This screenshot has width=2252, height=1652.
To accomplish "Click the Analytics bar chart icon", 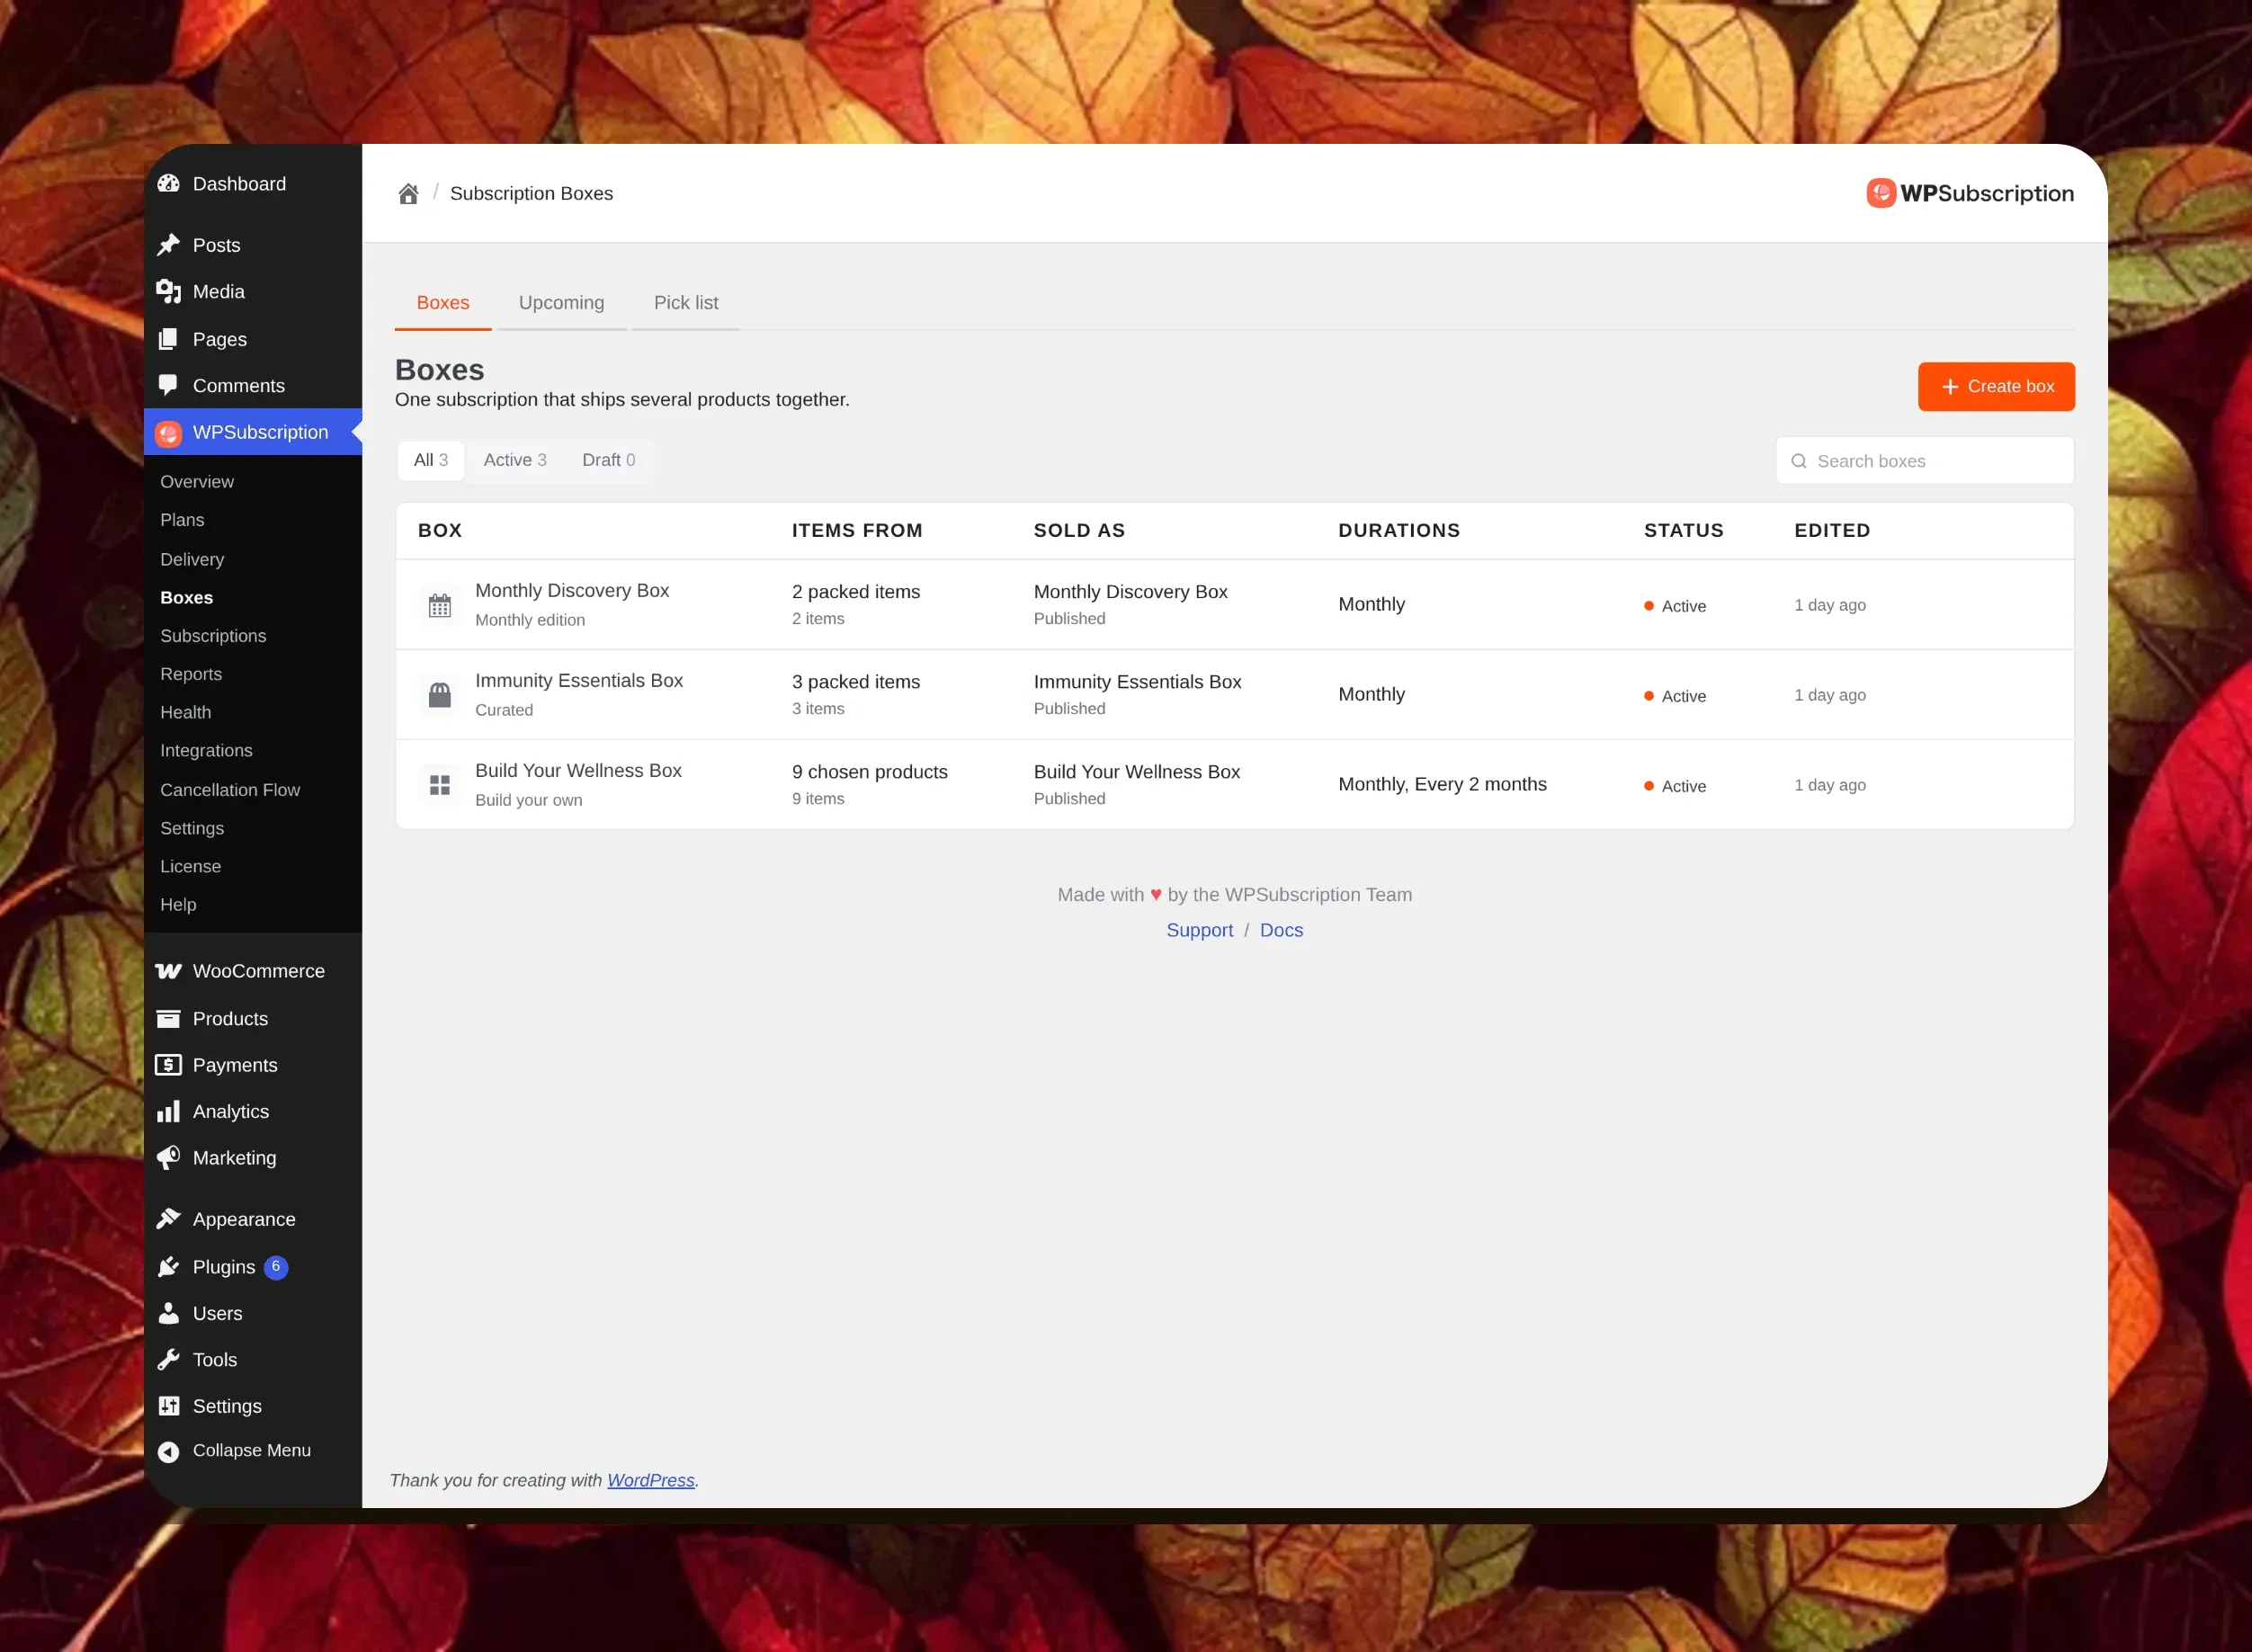I will (168, 1111).
